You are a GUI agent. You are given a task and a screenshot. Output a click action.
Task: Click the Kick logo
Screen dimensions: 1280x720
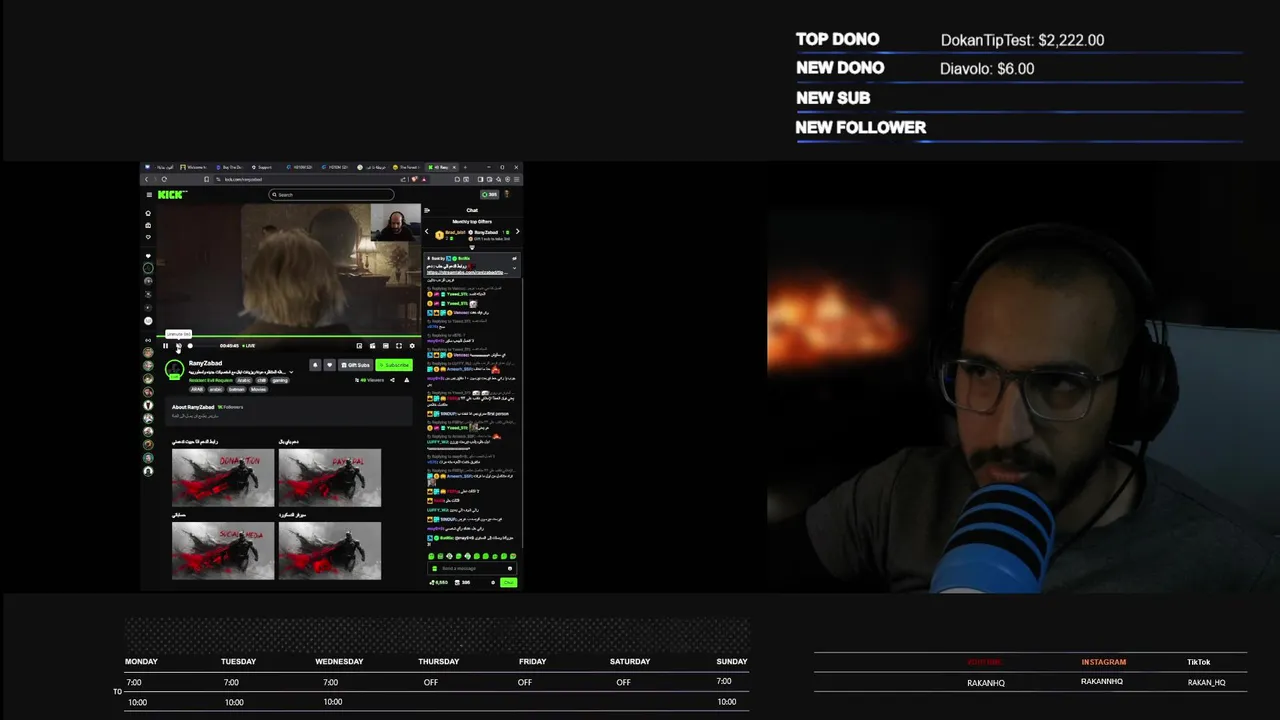click(x=172, y=195)
